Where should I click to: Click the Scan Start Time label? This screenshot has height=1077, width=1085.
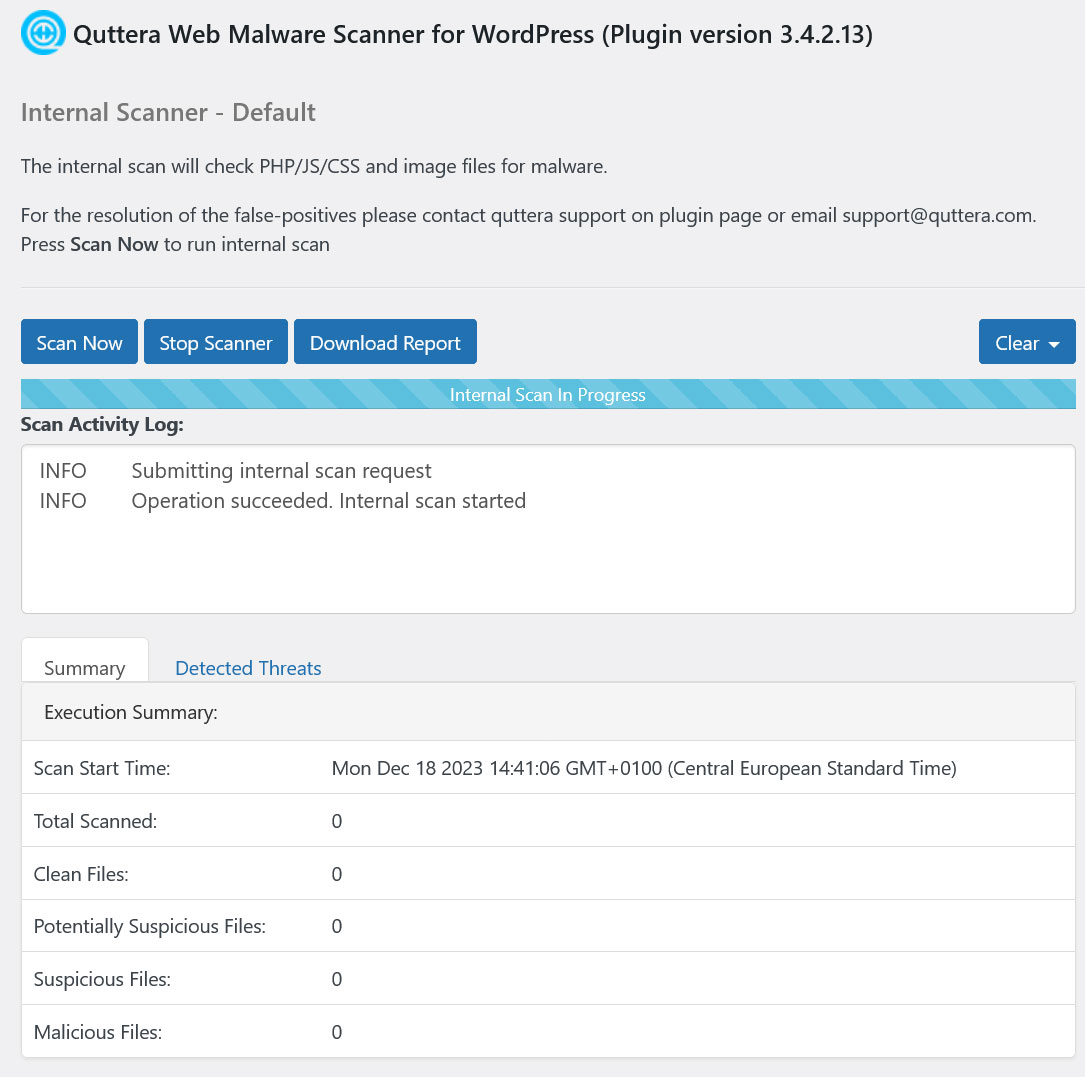click(x=102, y=768)
